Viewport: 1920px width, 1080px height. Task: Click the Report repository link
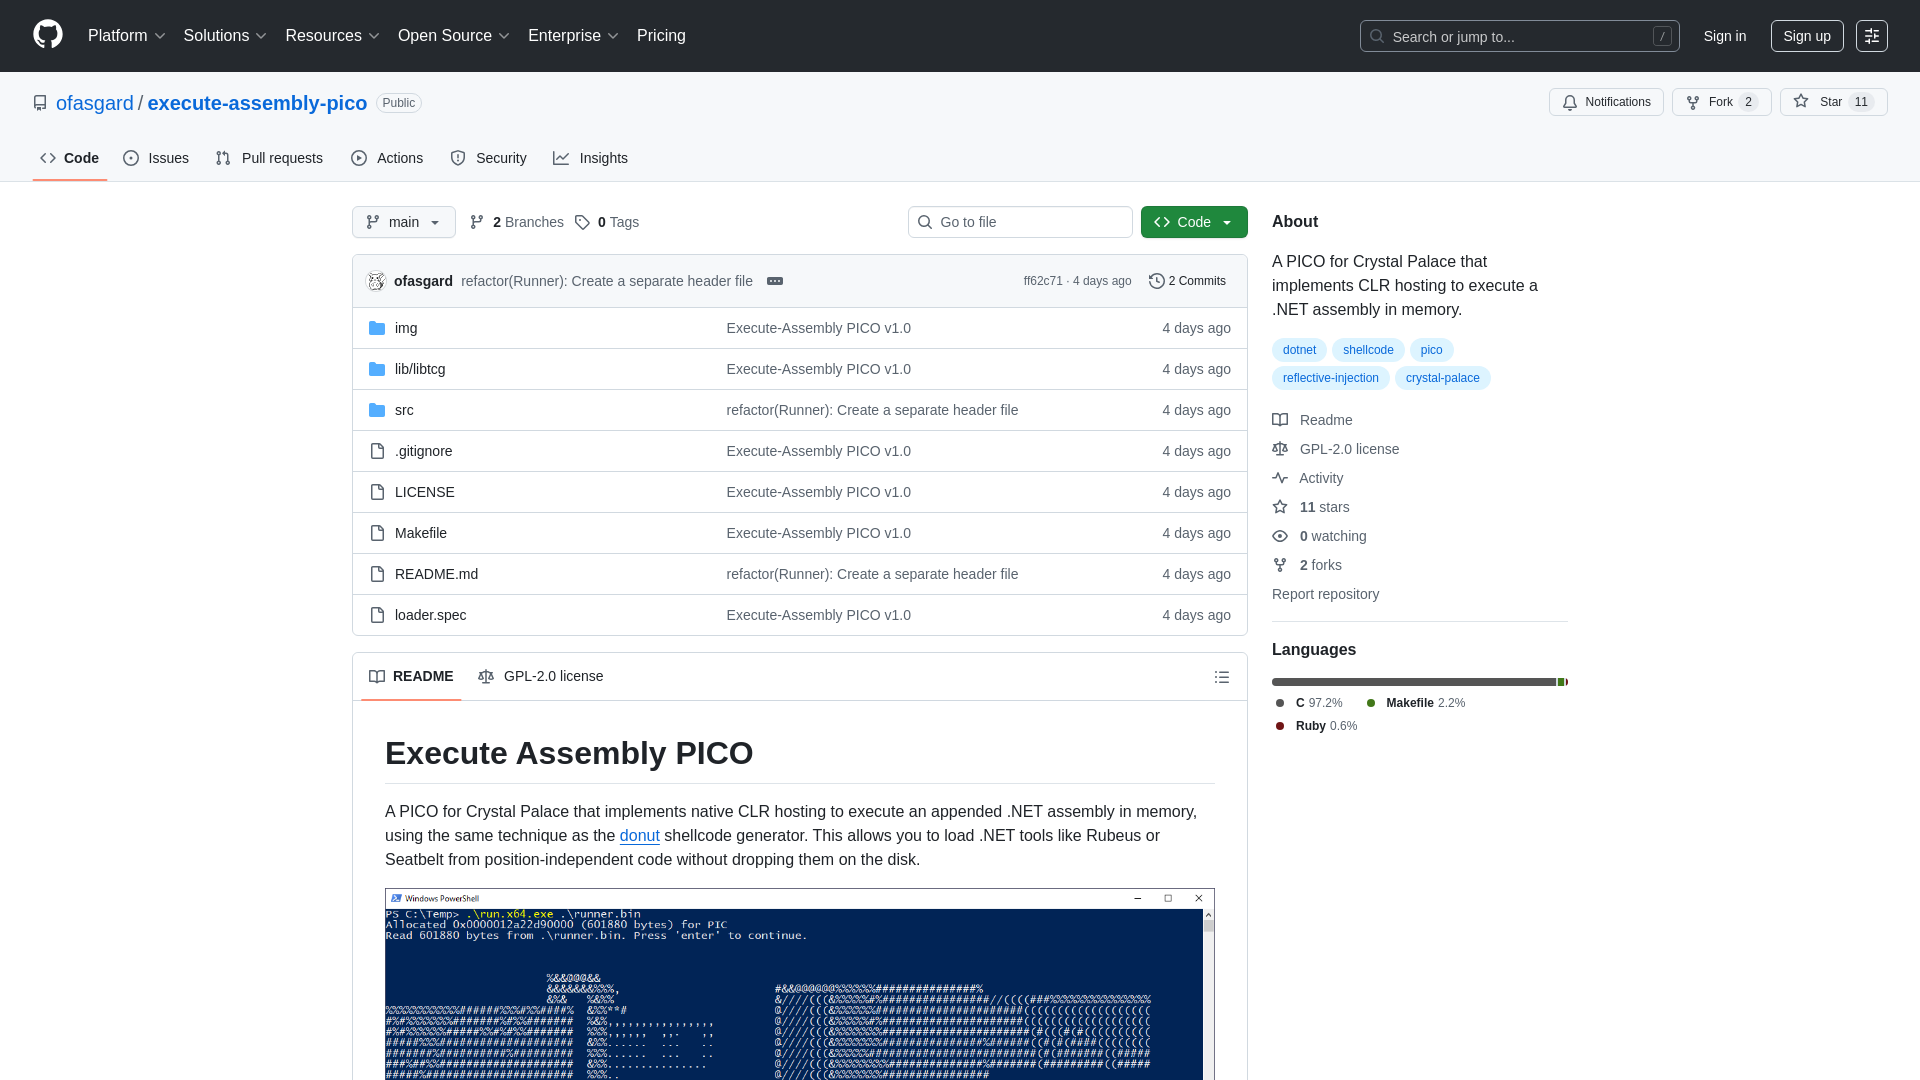(1325, 594)
